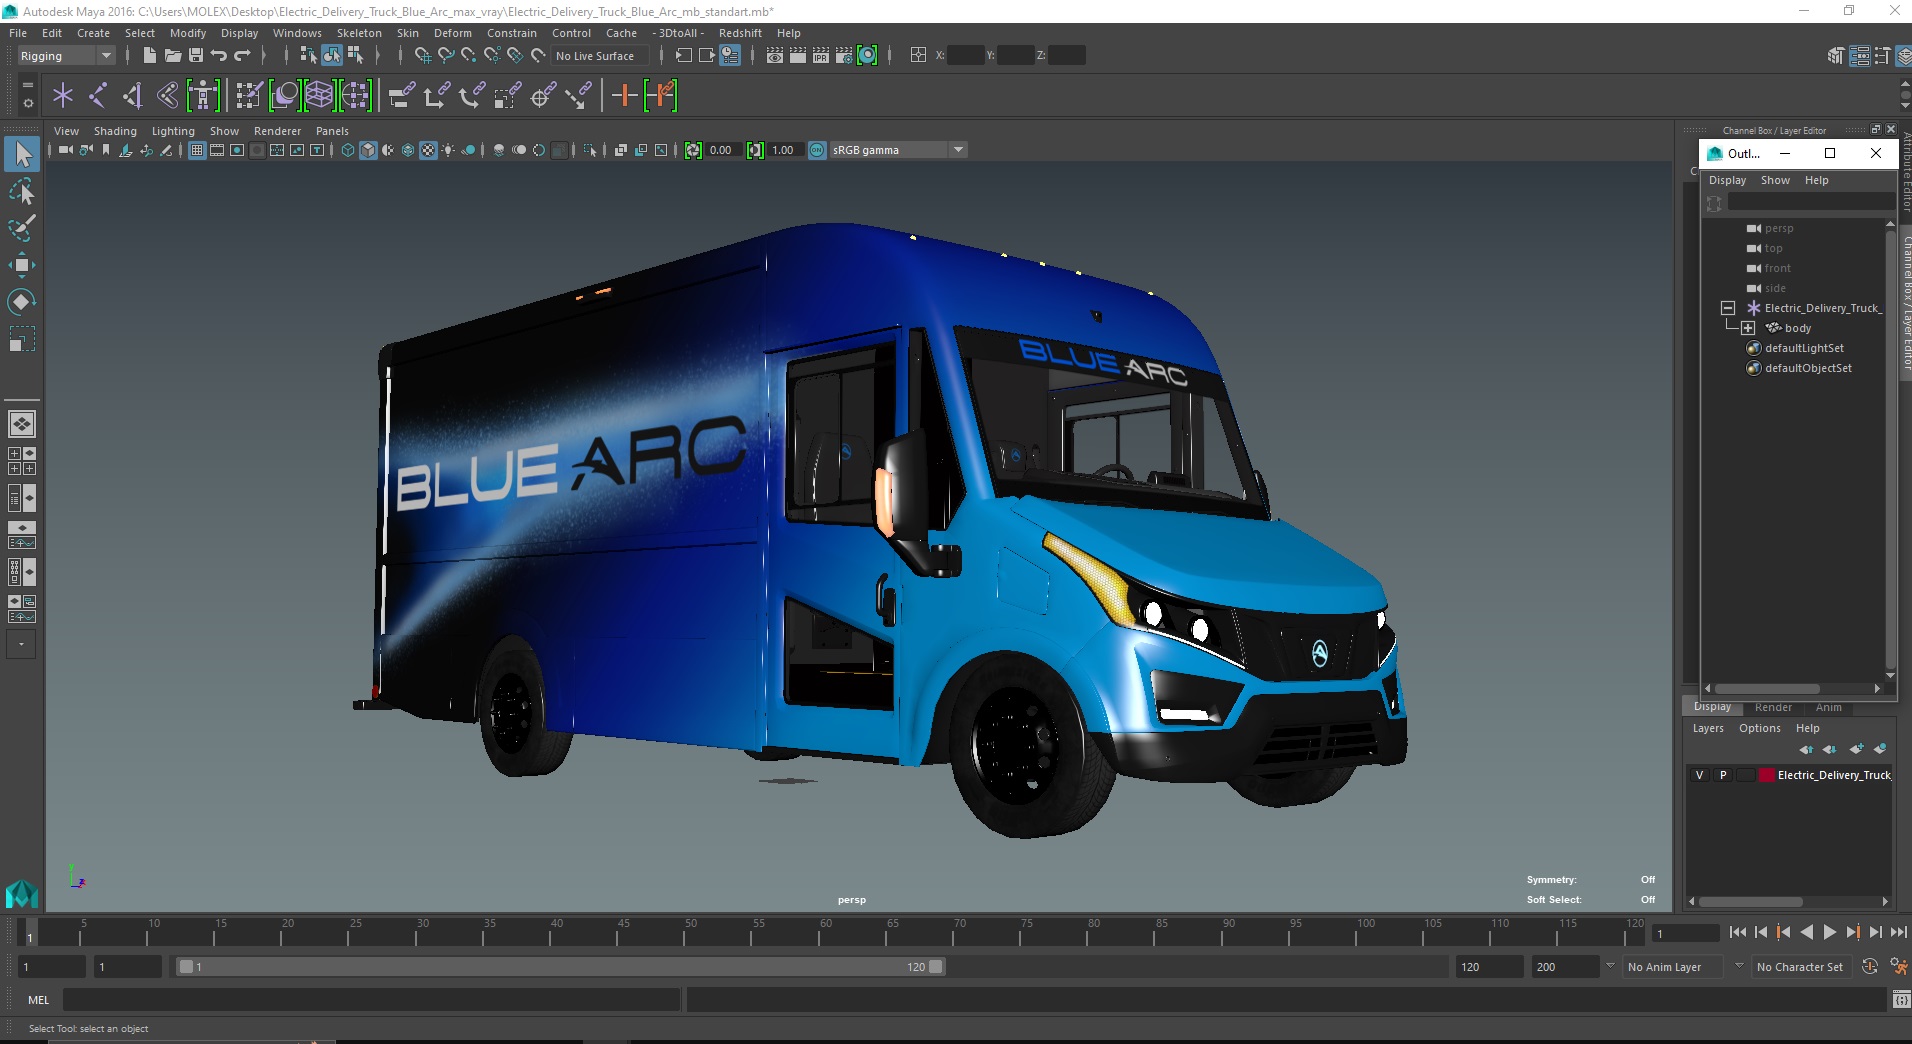Image resolution: width=1912 pixels, height=1044 pixels.
Task: Open a scene with the folder icon
Action: [x=172, y=55]
